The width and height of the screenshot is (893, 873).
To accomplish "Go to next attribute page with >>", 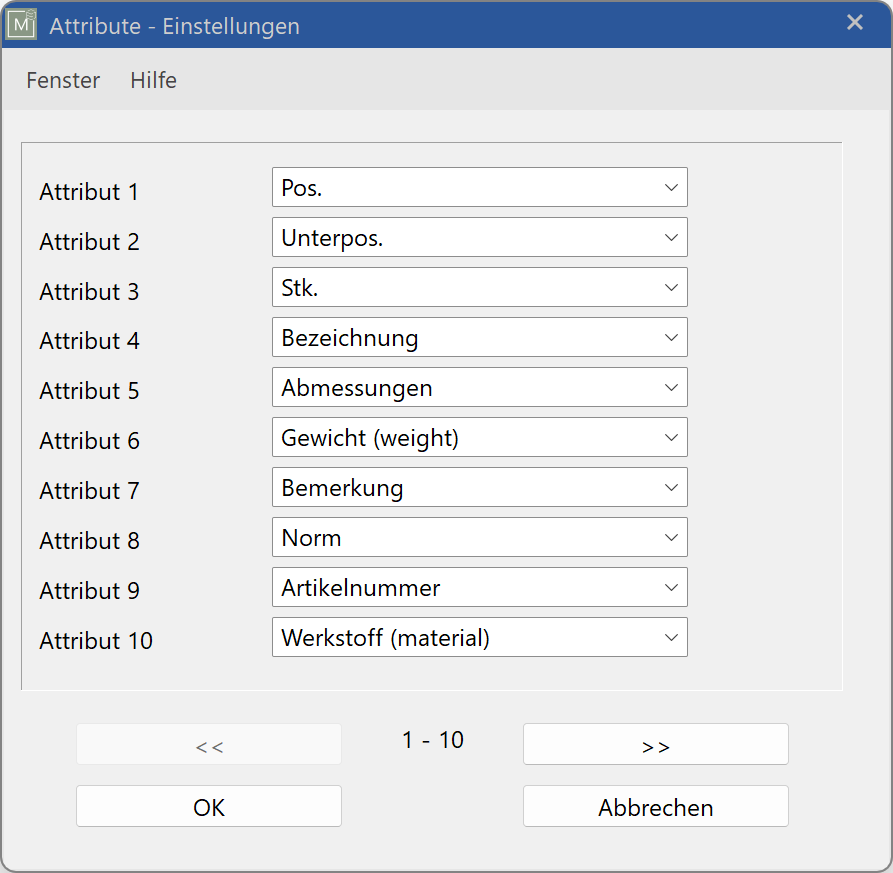I will tap(655, 743).
